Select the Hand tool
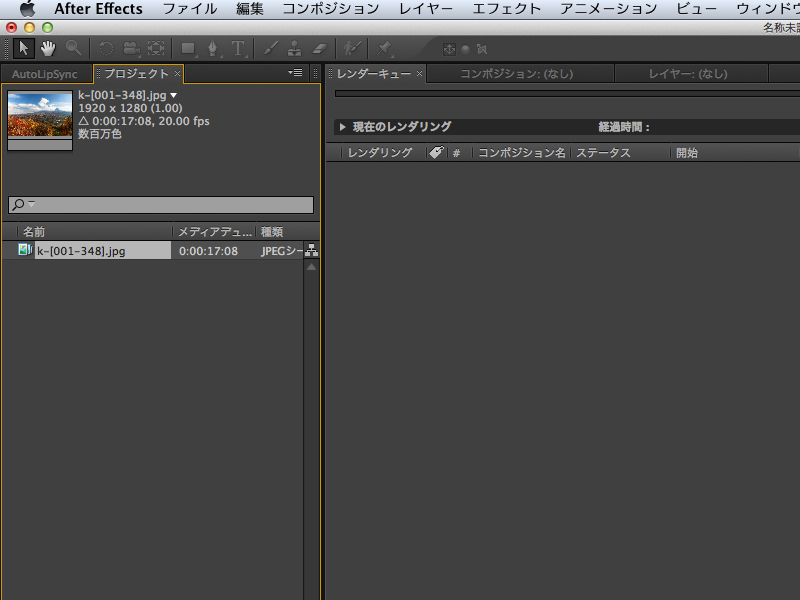 pos(48,48)
